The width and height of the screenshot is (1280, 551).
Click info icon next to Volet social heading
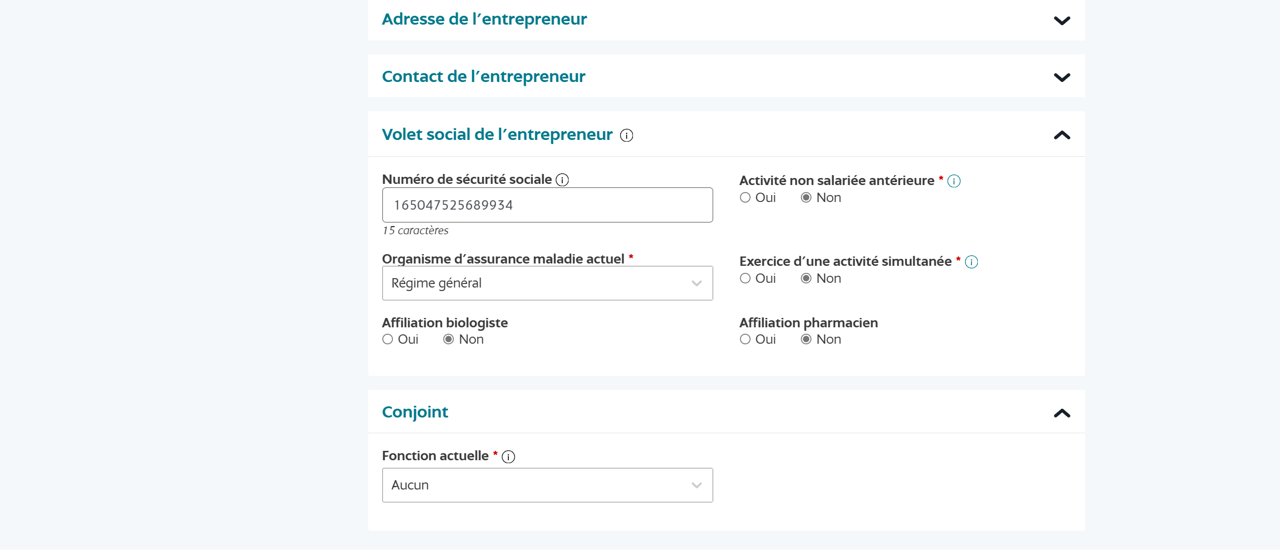click(627, 136)
